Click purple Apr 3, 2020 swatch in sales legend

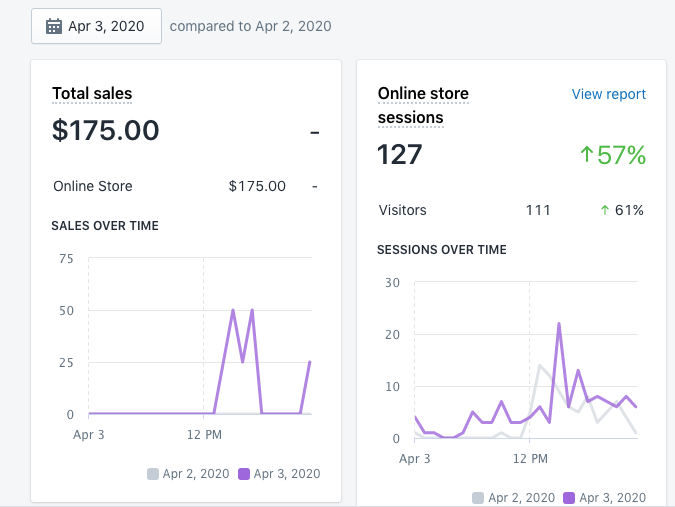click(244, 474)
